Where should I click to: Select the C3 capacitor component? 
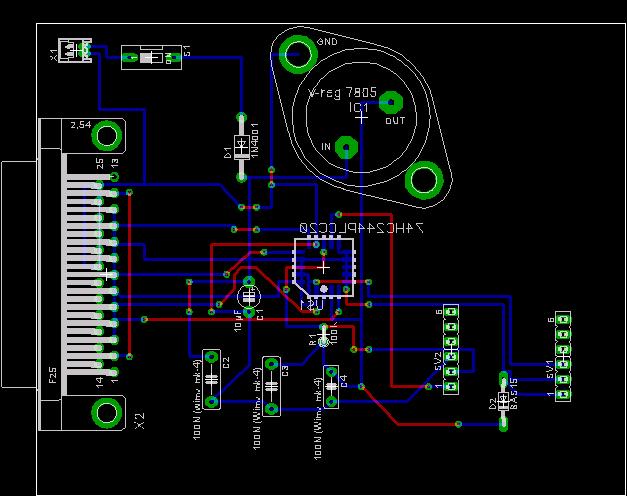(272, 386)
